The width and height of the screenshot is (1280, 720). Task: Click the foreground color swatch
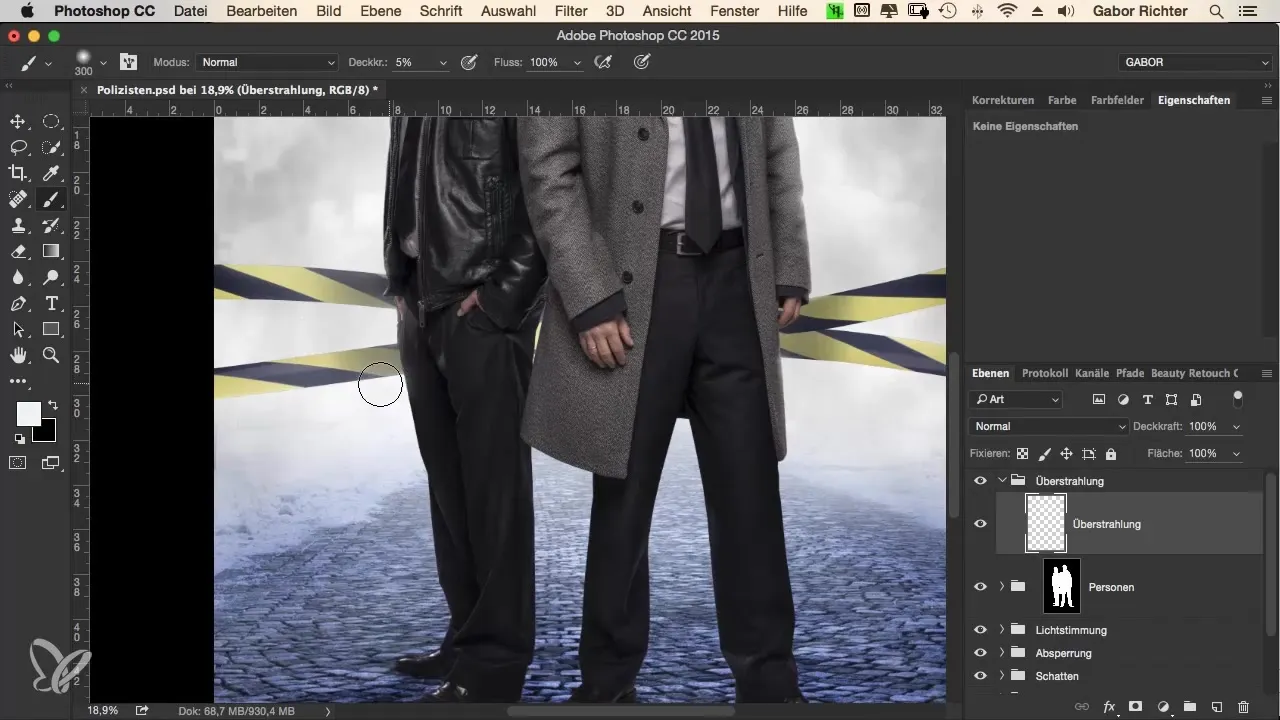(x=28, y=413)
